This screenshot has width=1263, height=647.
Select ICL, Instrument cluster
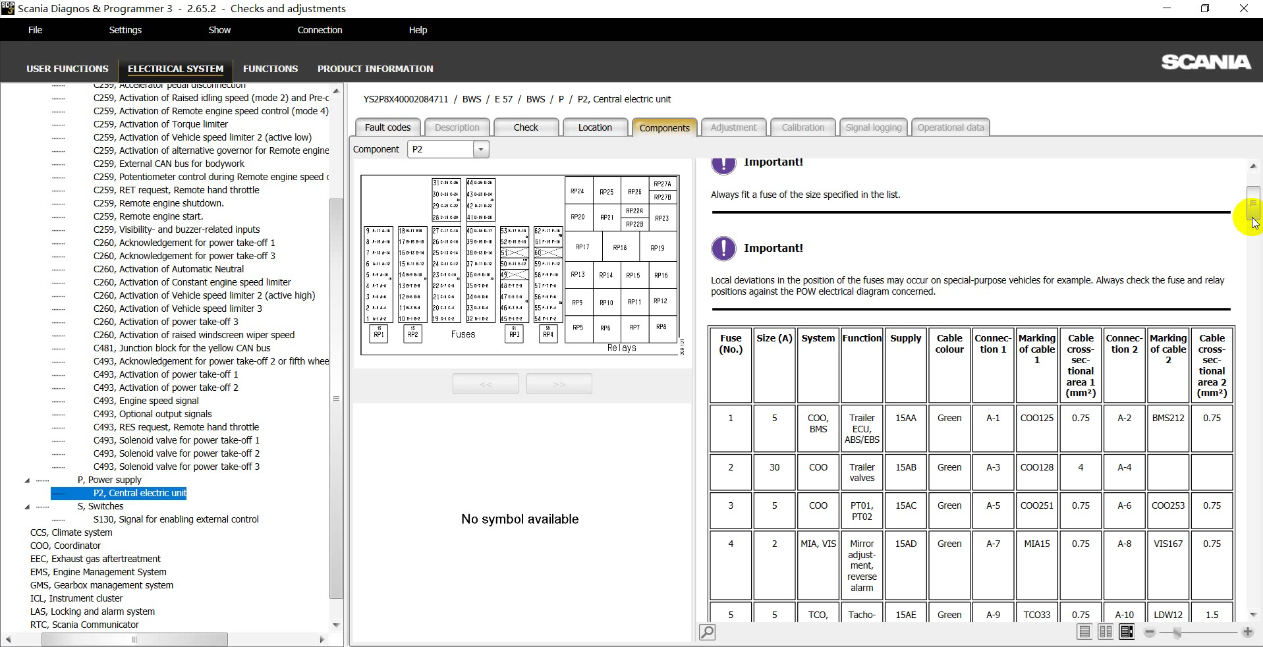tap(76, 598)
